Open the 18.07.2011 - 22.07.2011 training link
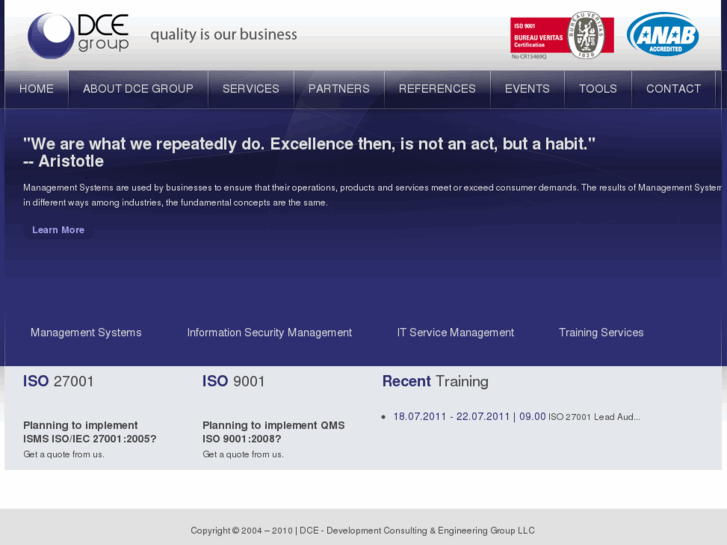Image resolution: width=727 pixels, height=545 pixels. (470, 417)
